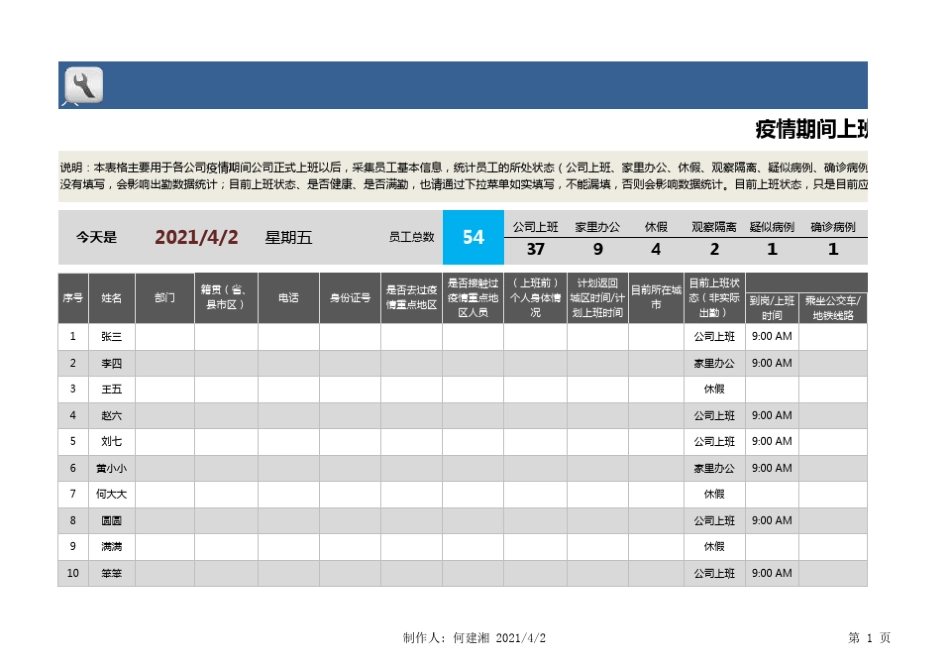Image resolution: width=950 pixels, height=672 pixels.
Task: Click the 今天是 label
Action: click(x=96, y=237)
